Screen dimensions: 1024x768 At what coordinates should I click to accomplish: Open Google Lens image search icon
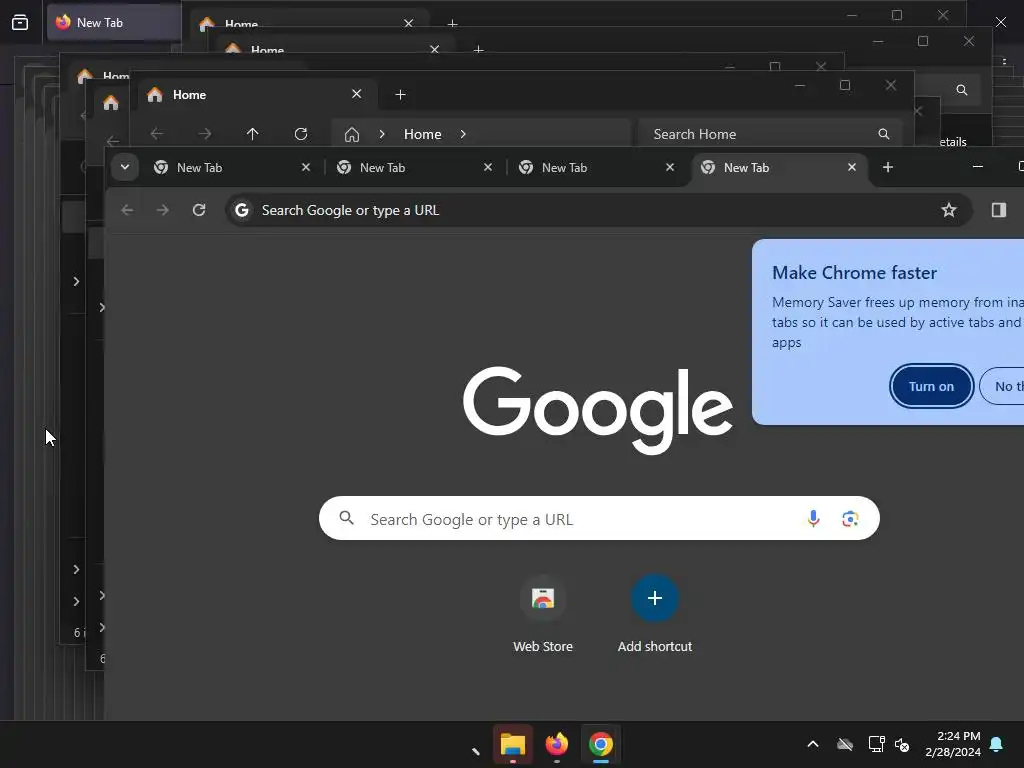click(850, 519)
